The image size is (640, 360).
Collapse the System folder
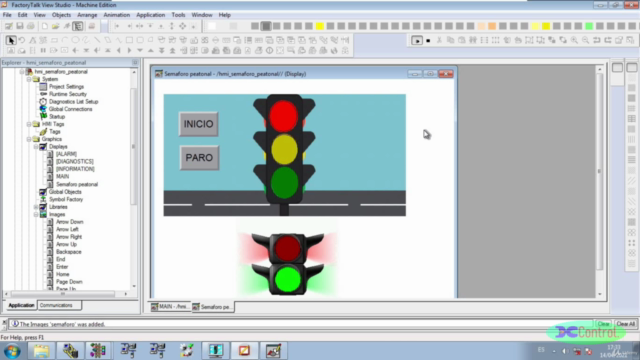[29, 79]
